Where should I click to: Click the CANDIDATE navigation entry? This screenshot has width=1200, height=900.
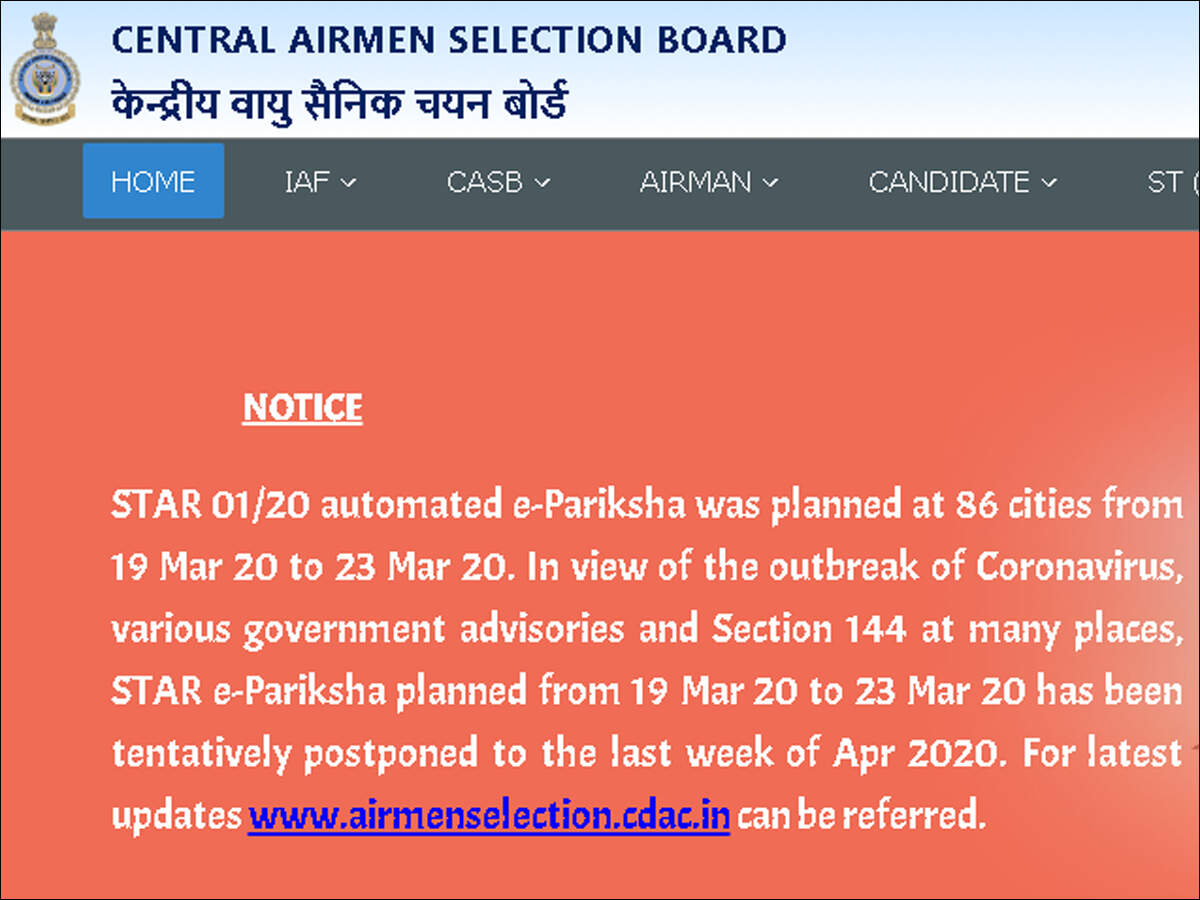[x=948, y=181]
